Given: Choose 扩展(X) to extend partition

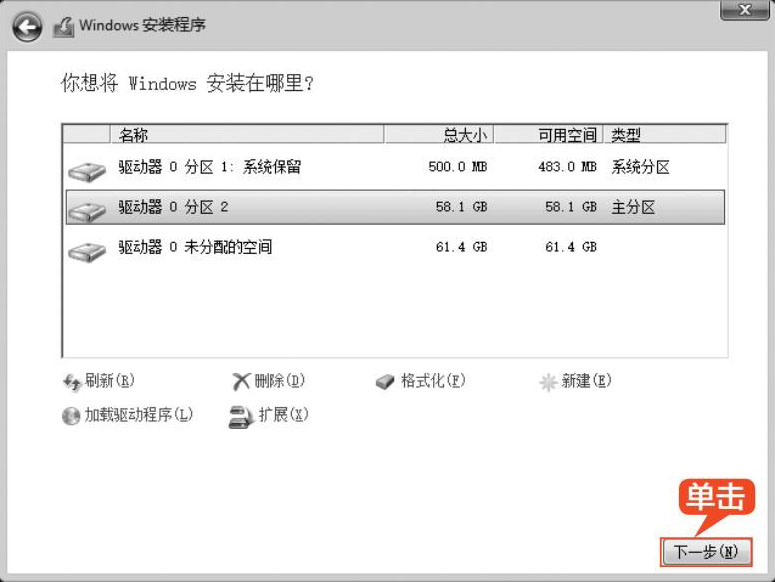Looking at the screenshot, I should (284, 414).
